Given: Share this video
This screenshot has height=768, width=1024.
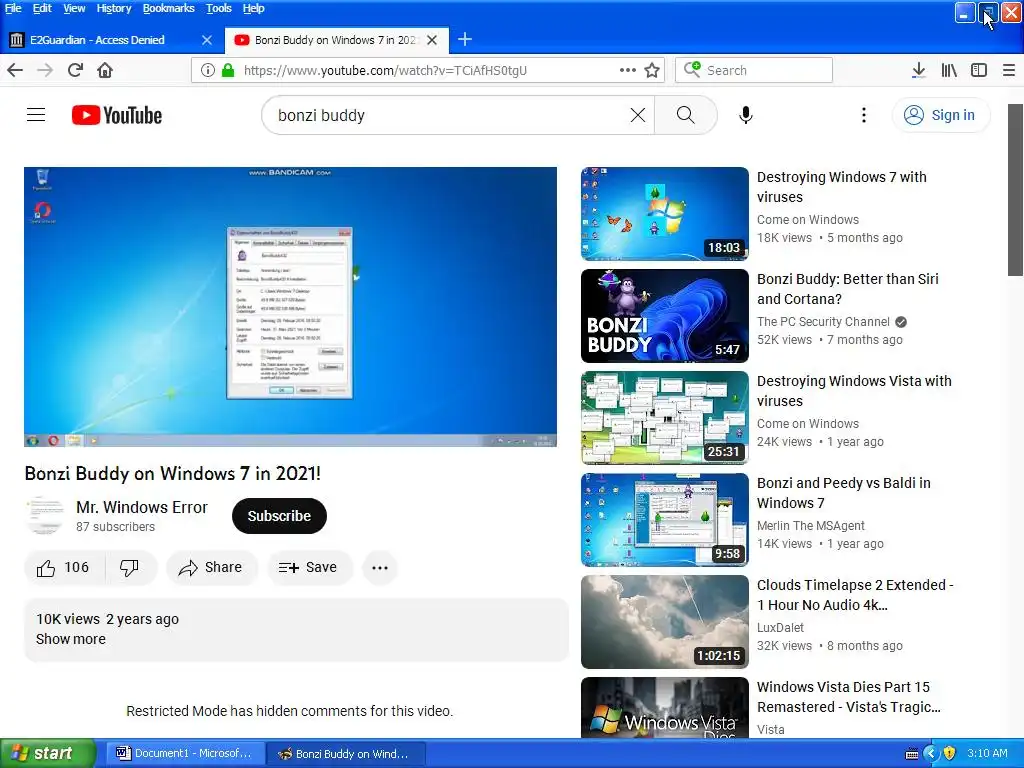Looking at the screenshot, I should point(212,568).
